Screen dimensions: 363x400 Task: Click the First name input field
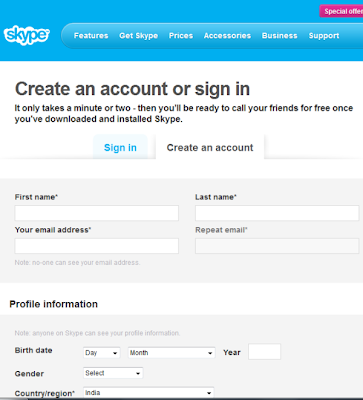[x=97, y=213]
